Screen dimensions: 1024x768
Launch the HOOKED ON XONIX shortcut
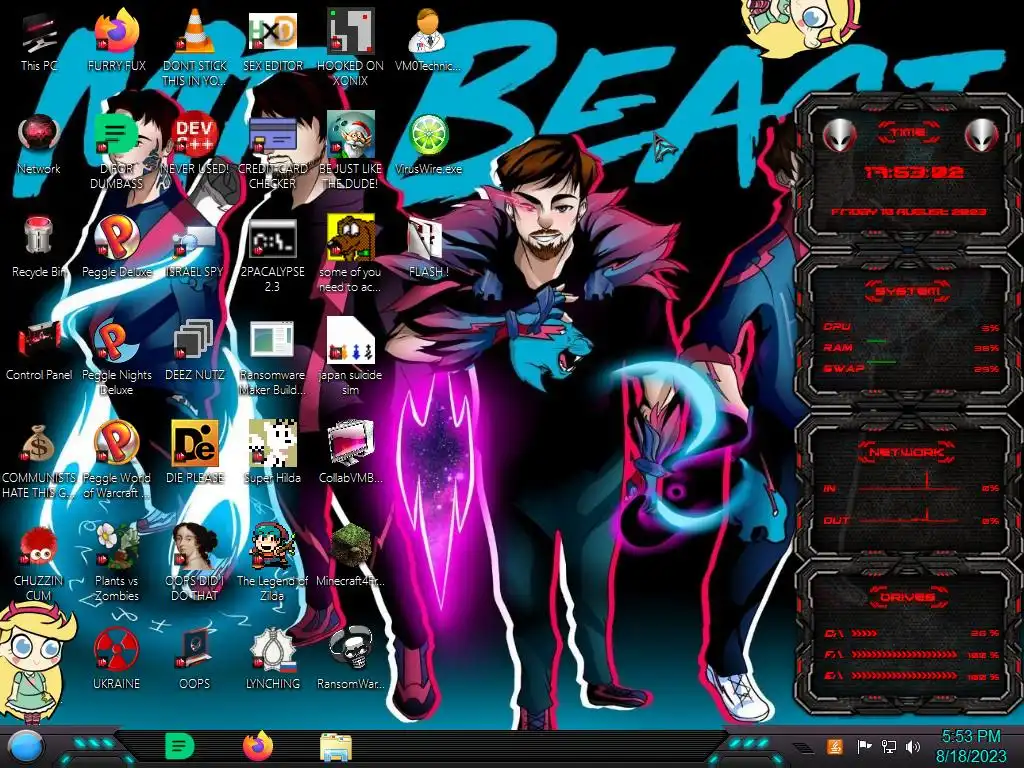[350, 48]
